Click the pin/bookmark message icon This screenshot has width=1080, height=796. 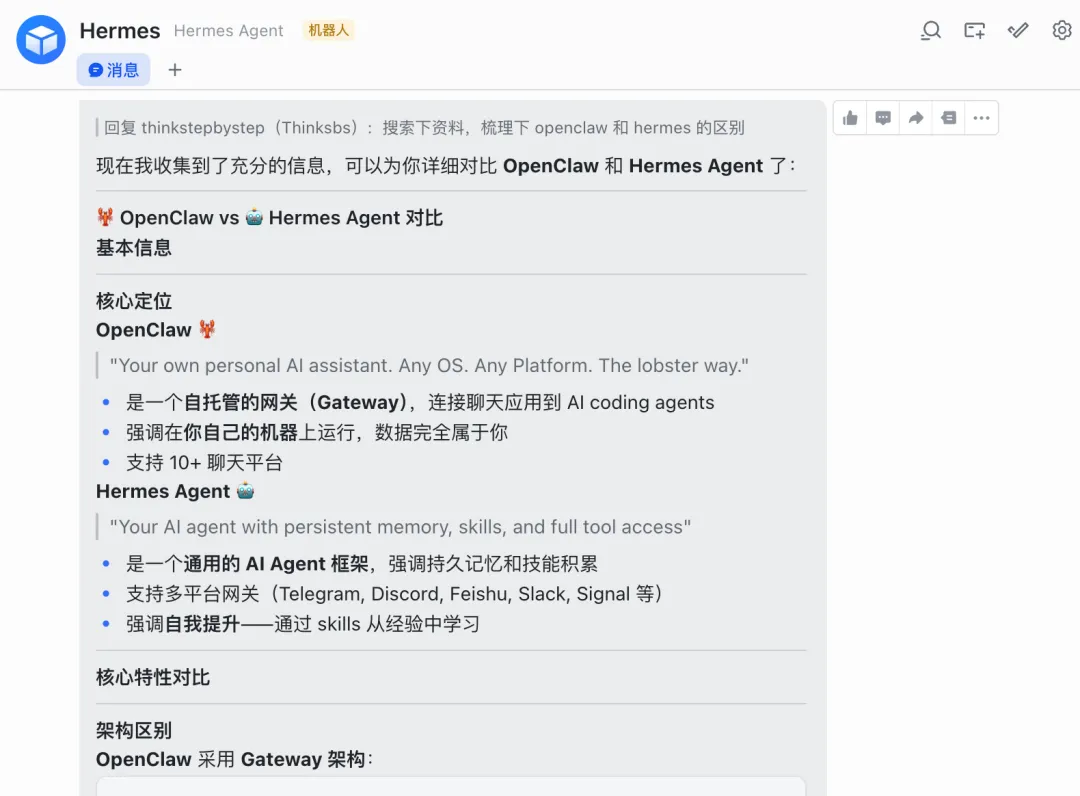pyautogui.click(x=948, y=118)
